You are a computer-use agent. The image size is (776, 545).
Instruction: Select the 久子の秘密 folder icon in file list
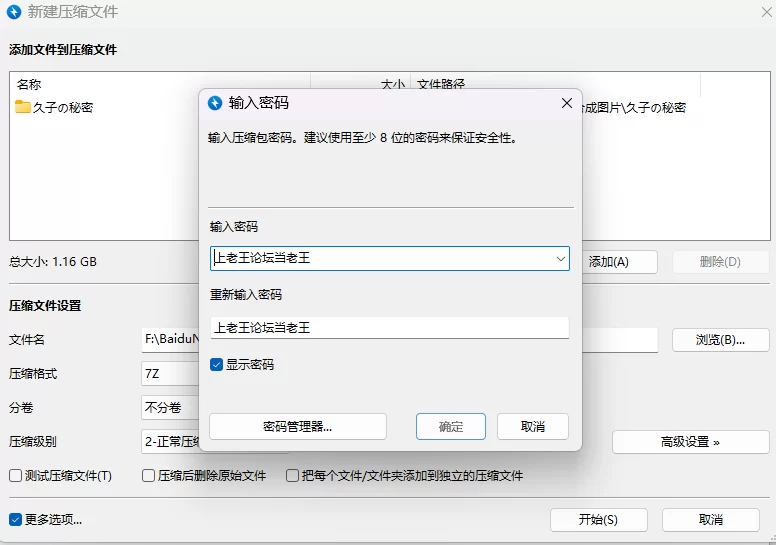click(x=22, y=107)
